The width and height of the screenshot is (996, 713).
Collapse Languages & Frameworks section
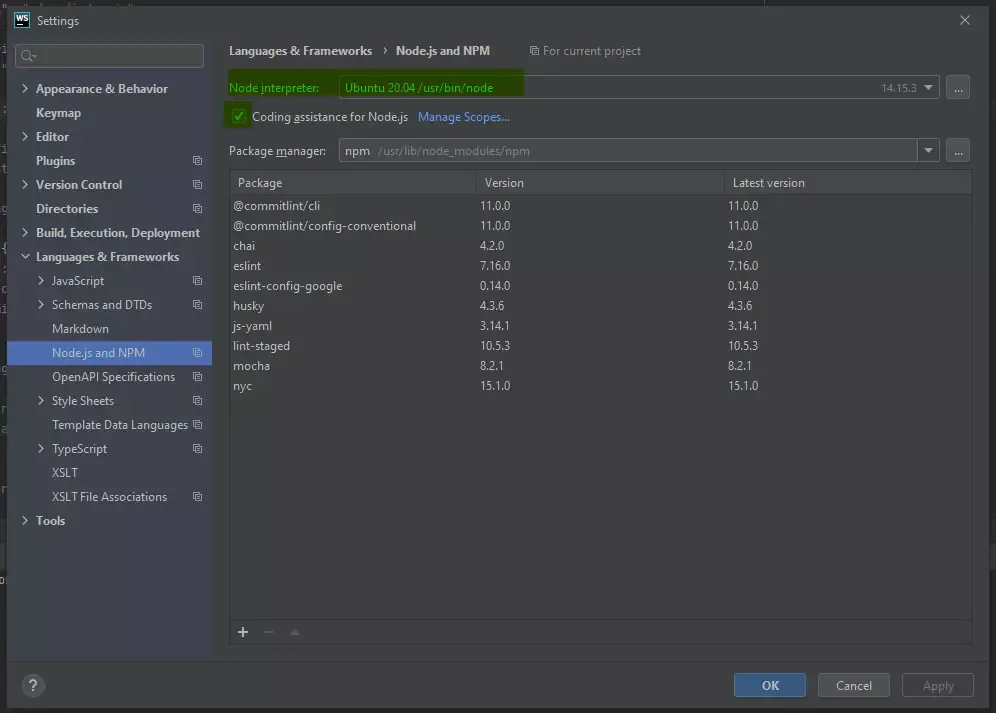[x=25, y=257]
